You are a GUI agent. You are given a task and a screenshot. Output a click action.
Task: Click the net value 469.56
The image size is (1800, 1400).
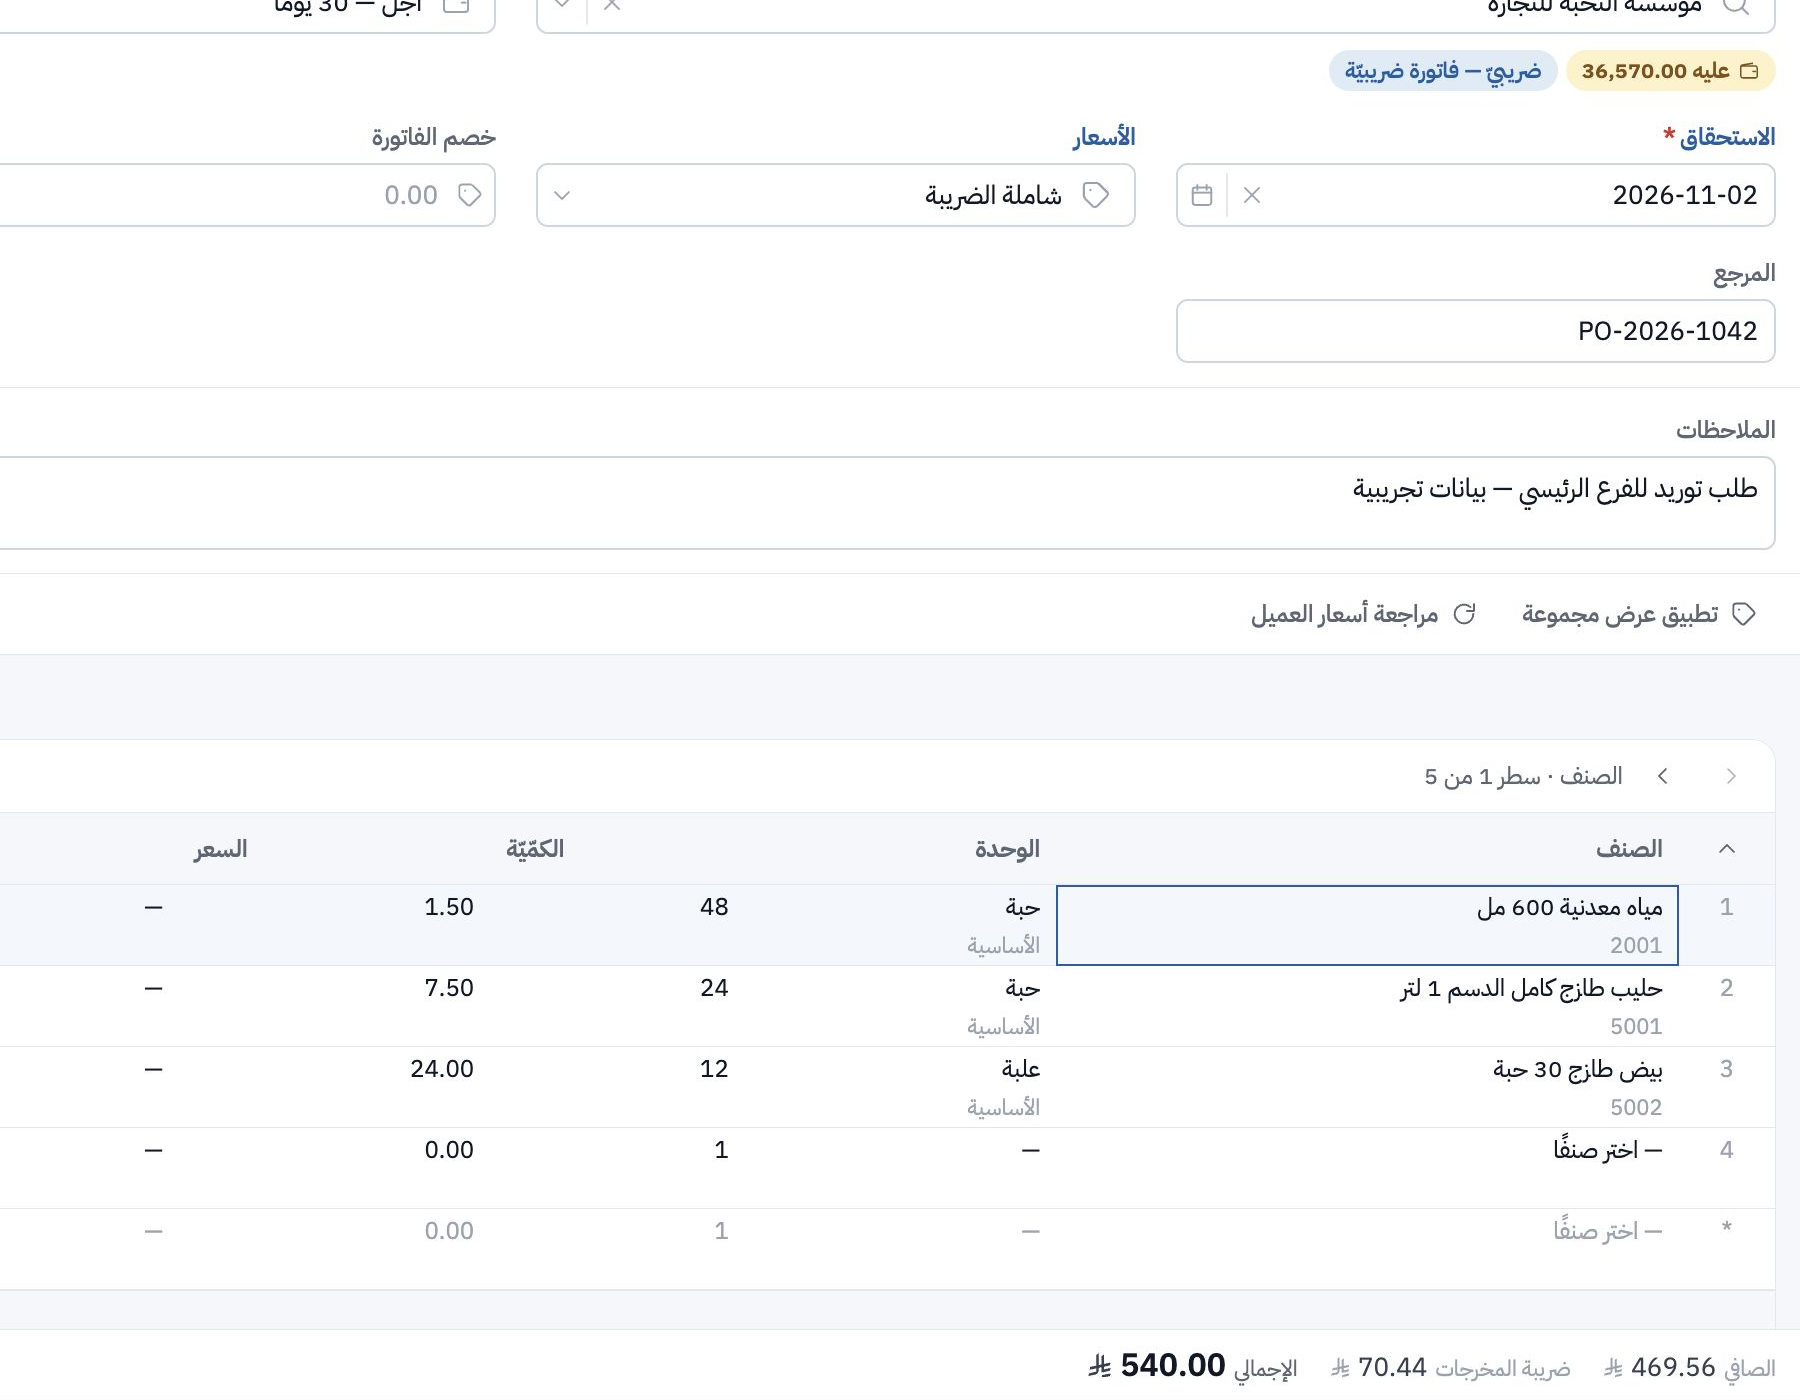[x=1673, y=1367]
